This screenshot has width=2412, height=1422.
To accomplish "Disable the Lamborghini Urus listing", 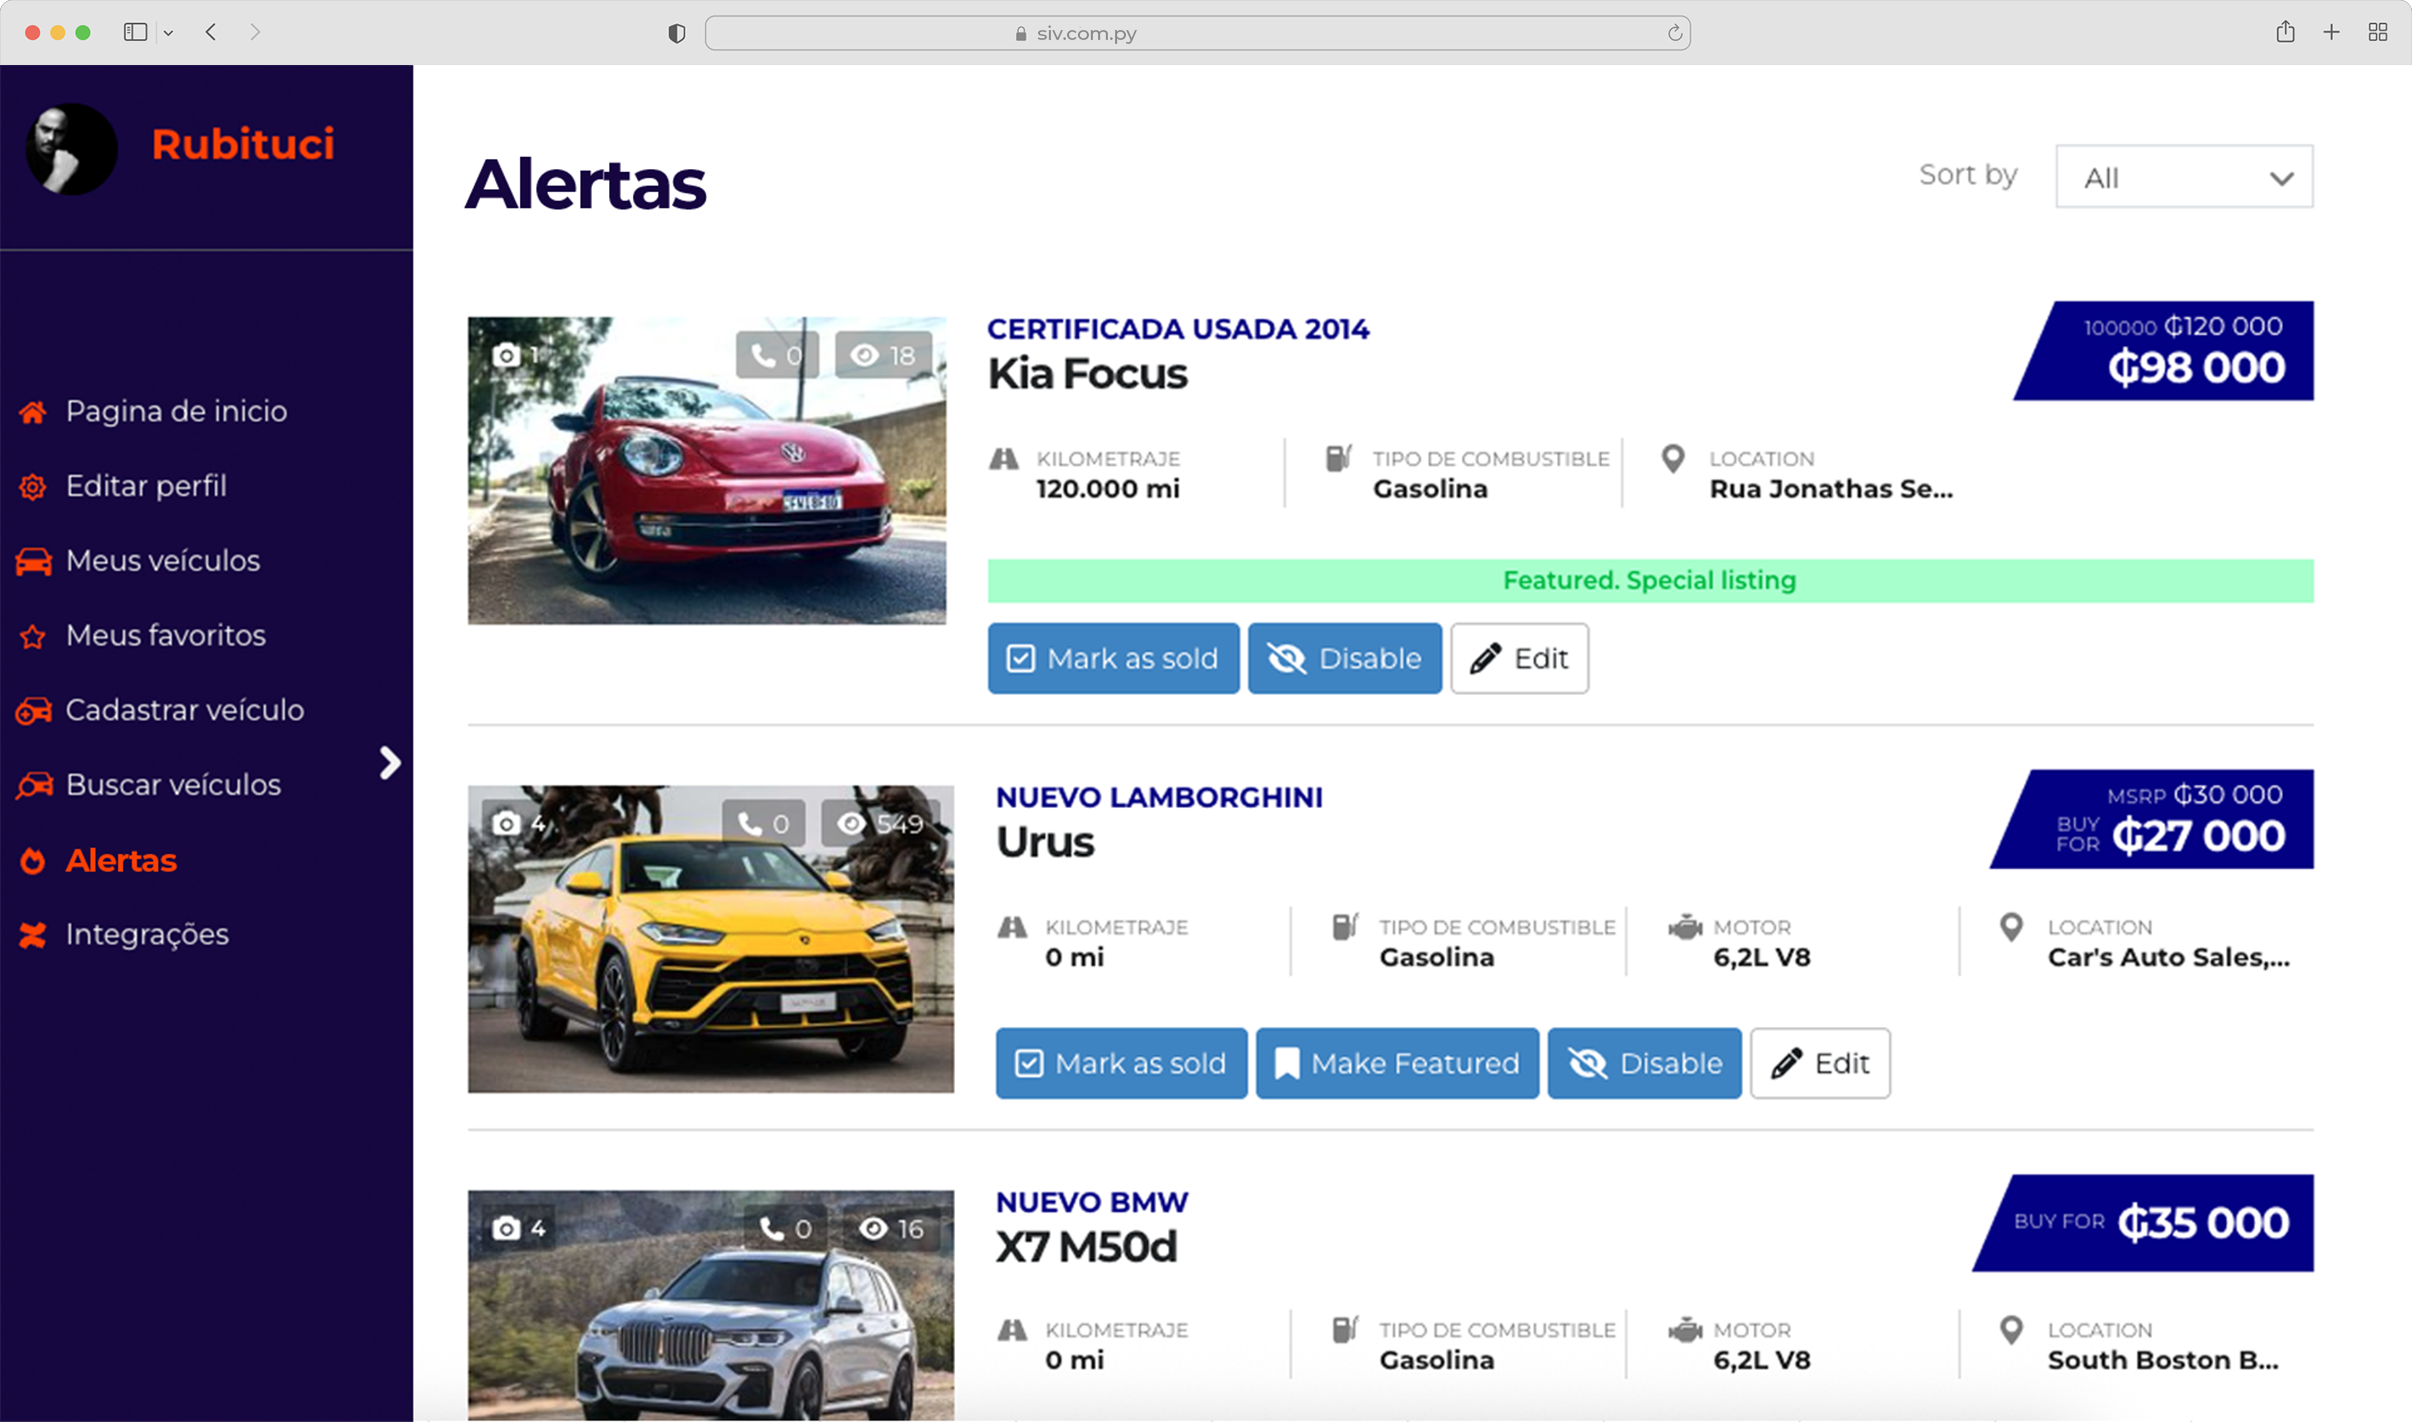I will point(1645,1063).
